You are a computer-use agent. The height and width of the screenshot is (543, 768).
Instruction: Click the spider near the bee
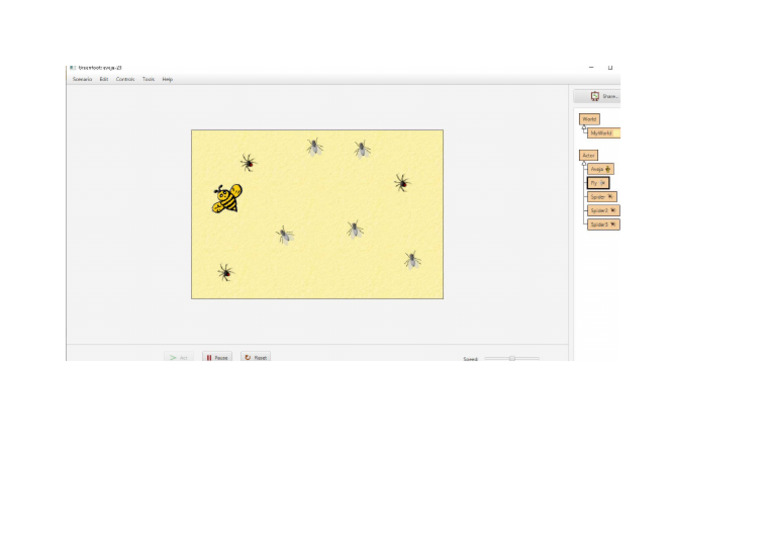248,162
